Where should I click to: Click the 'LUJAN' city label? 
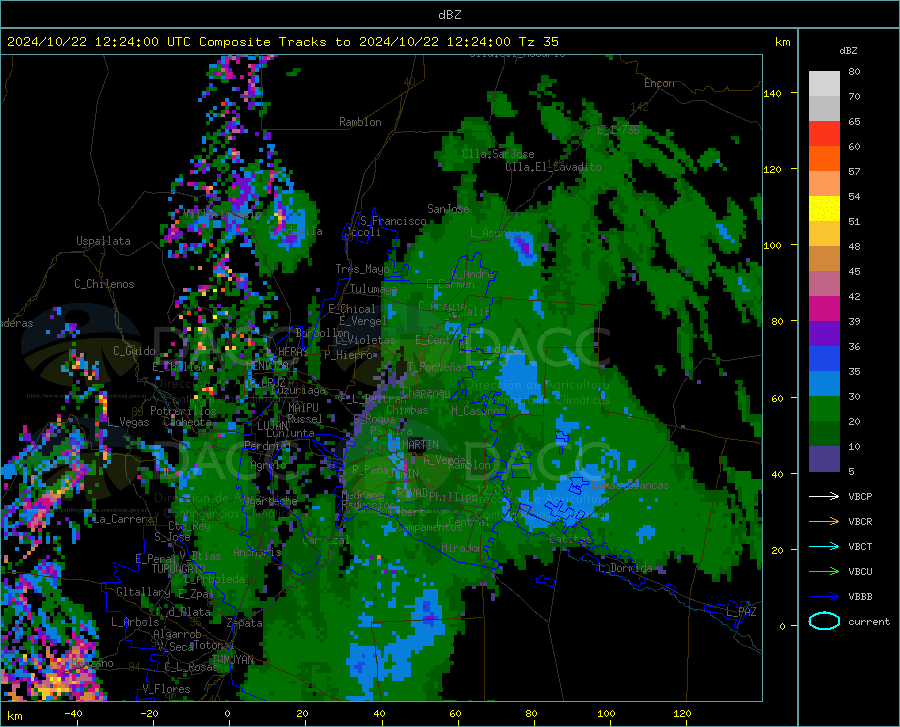(x=272, y=426)
